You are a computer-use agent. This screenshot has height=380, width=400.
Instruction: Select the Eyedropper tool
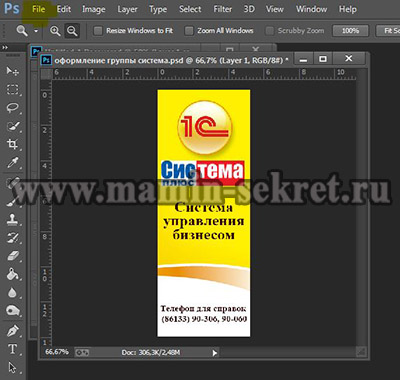[13, 163]
